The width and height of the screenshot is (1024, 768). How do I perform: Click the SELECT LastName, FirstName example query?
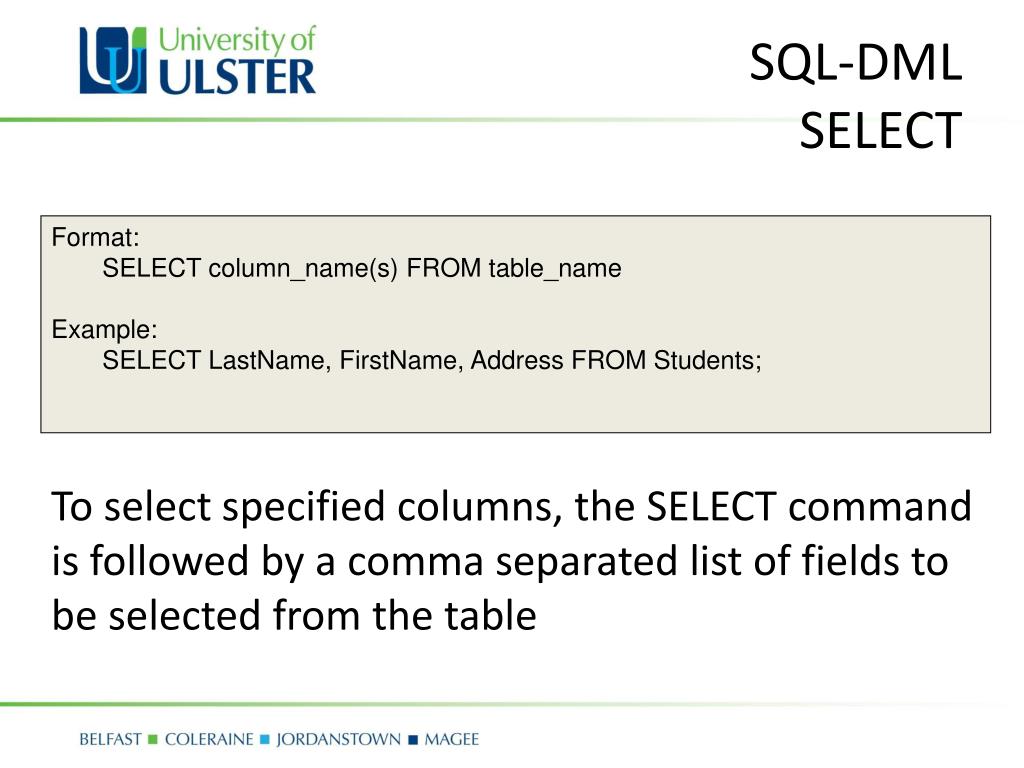click(432, 360)
